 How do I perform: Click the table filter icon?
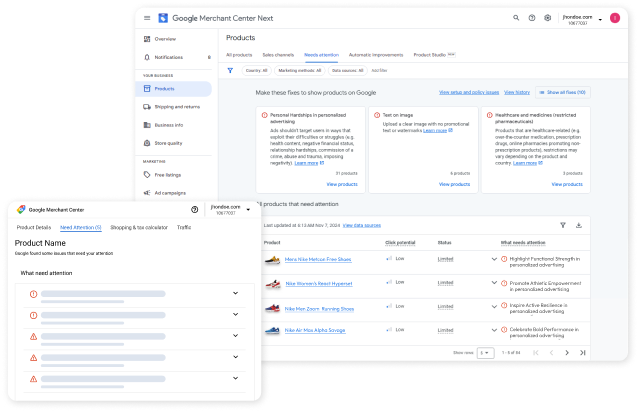[563, 225]
